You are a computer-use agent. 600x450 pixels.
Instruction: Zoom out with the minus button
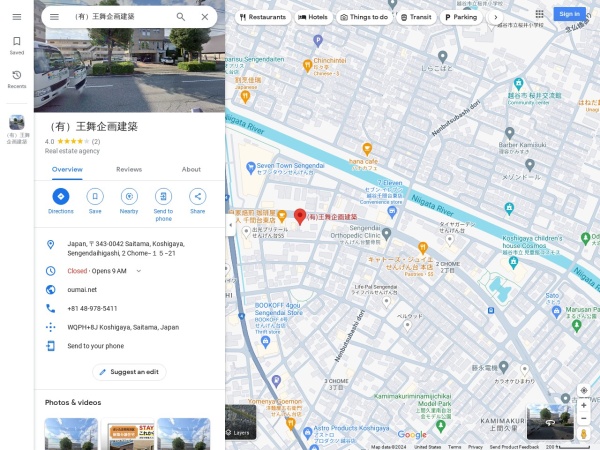[x=584, y=419]
